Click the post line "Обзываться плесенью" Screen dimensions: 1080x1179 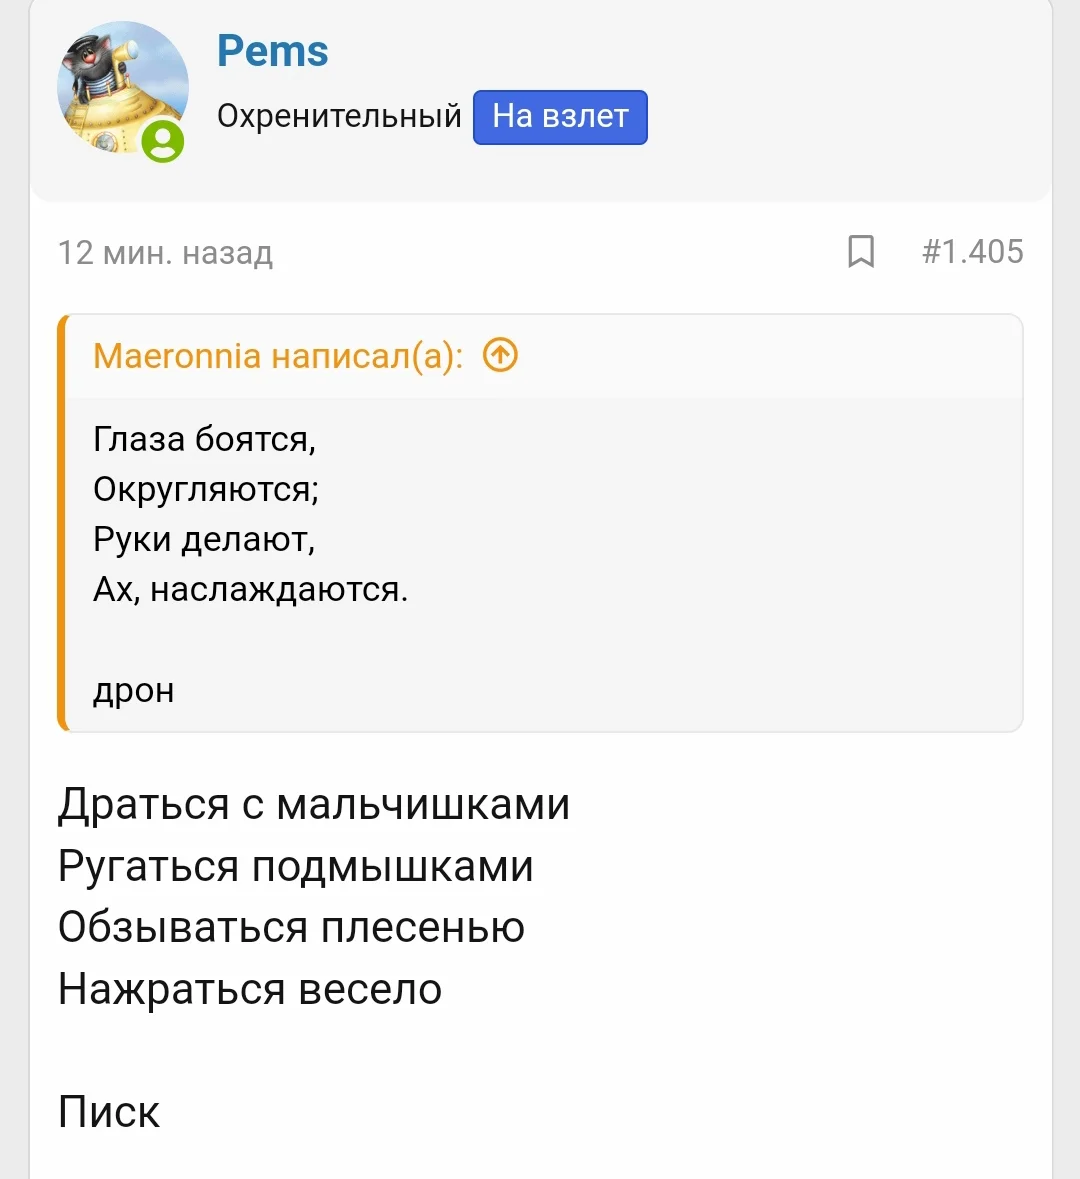click(291, 928)
